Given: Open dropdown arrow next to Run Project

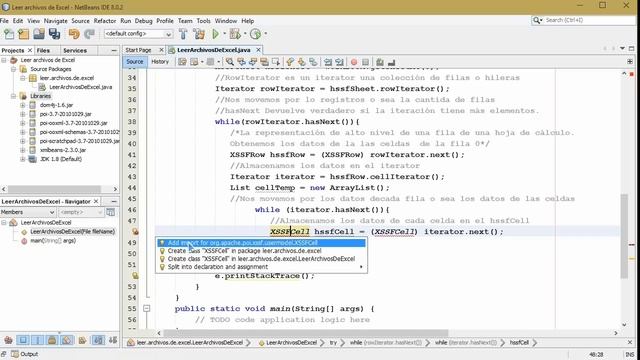Looking at the screenshot, I should [x=224, y=34].
